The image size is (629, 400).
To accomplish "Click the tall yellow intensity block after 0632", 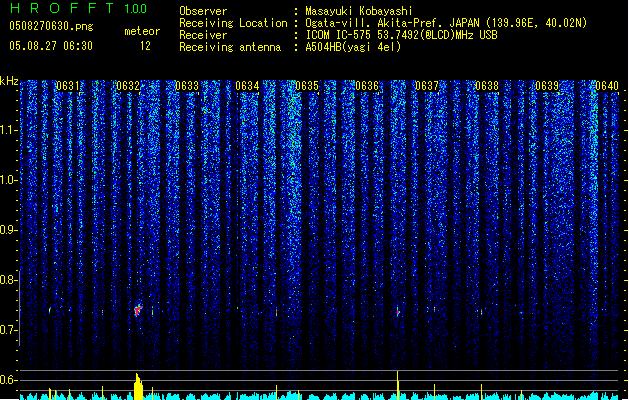I will point(138,386).
